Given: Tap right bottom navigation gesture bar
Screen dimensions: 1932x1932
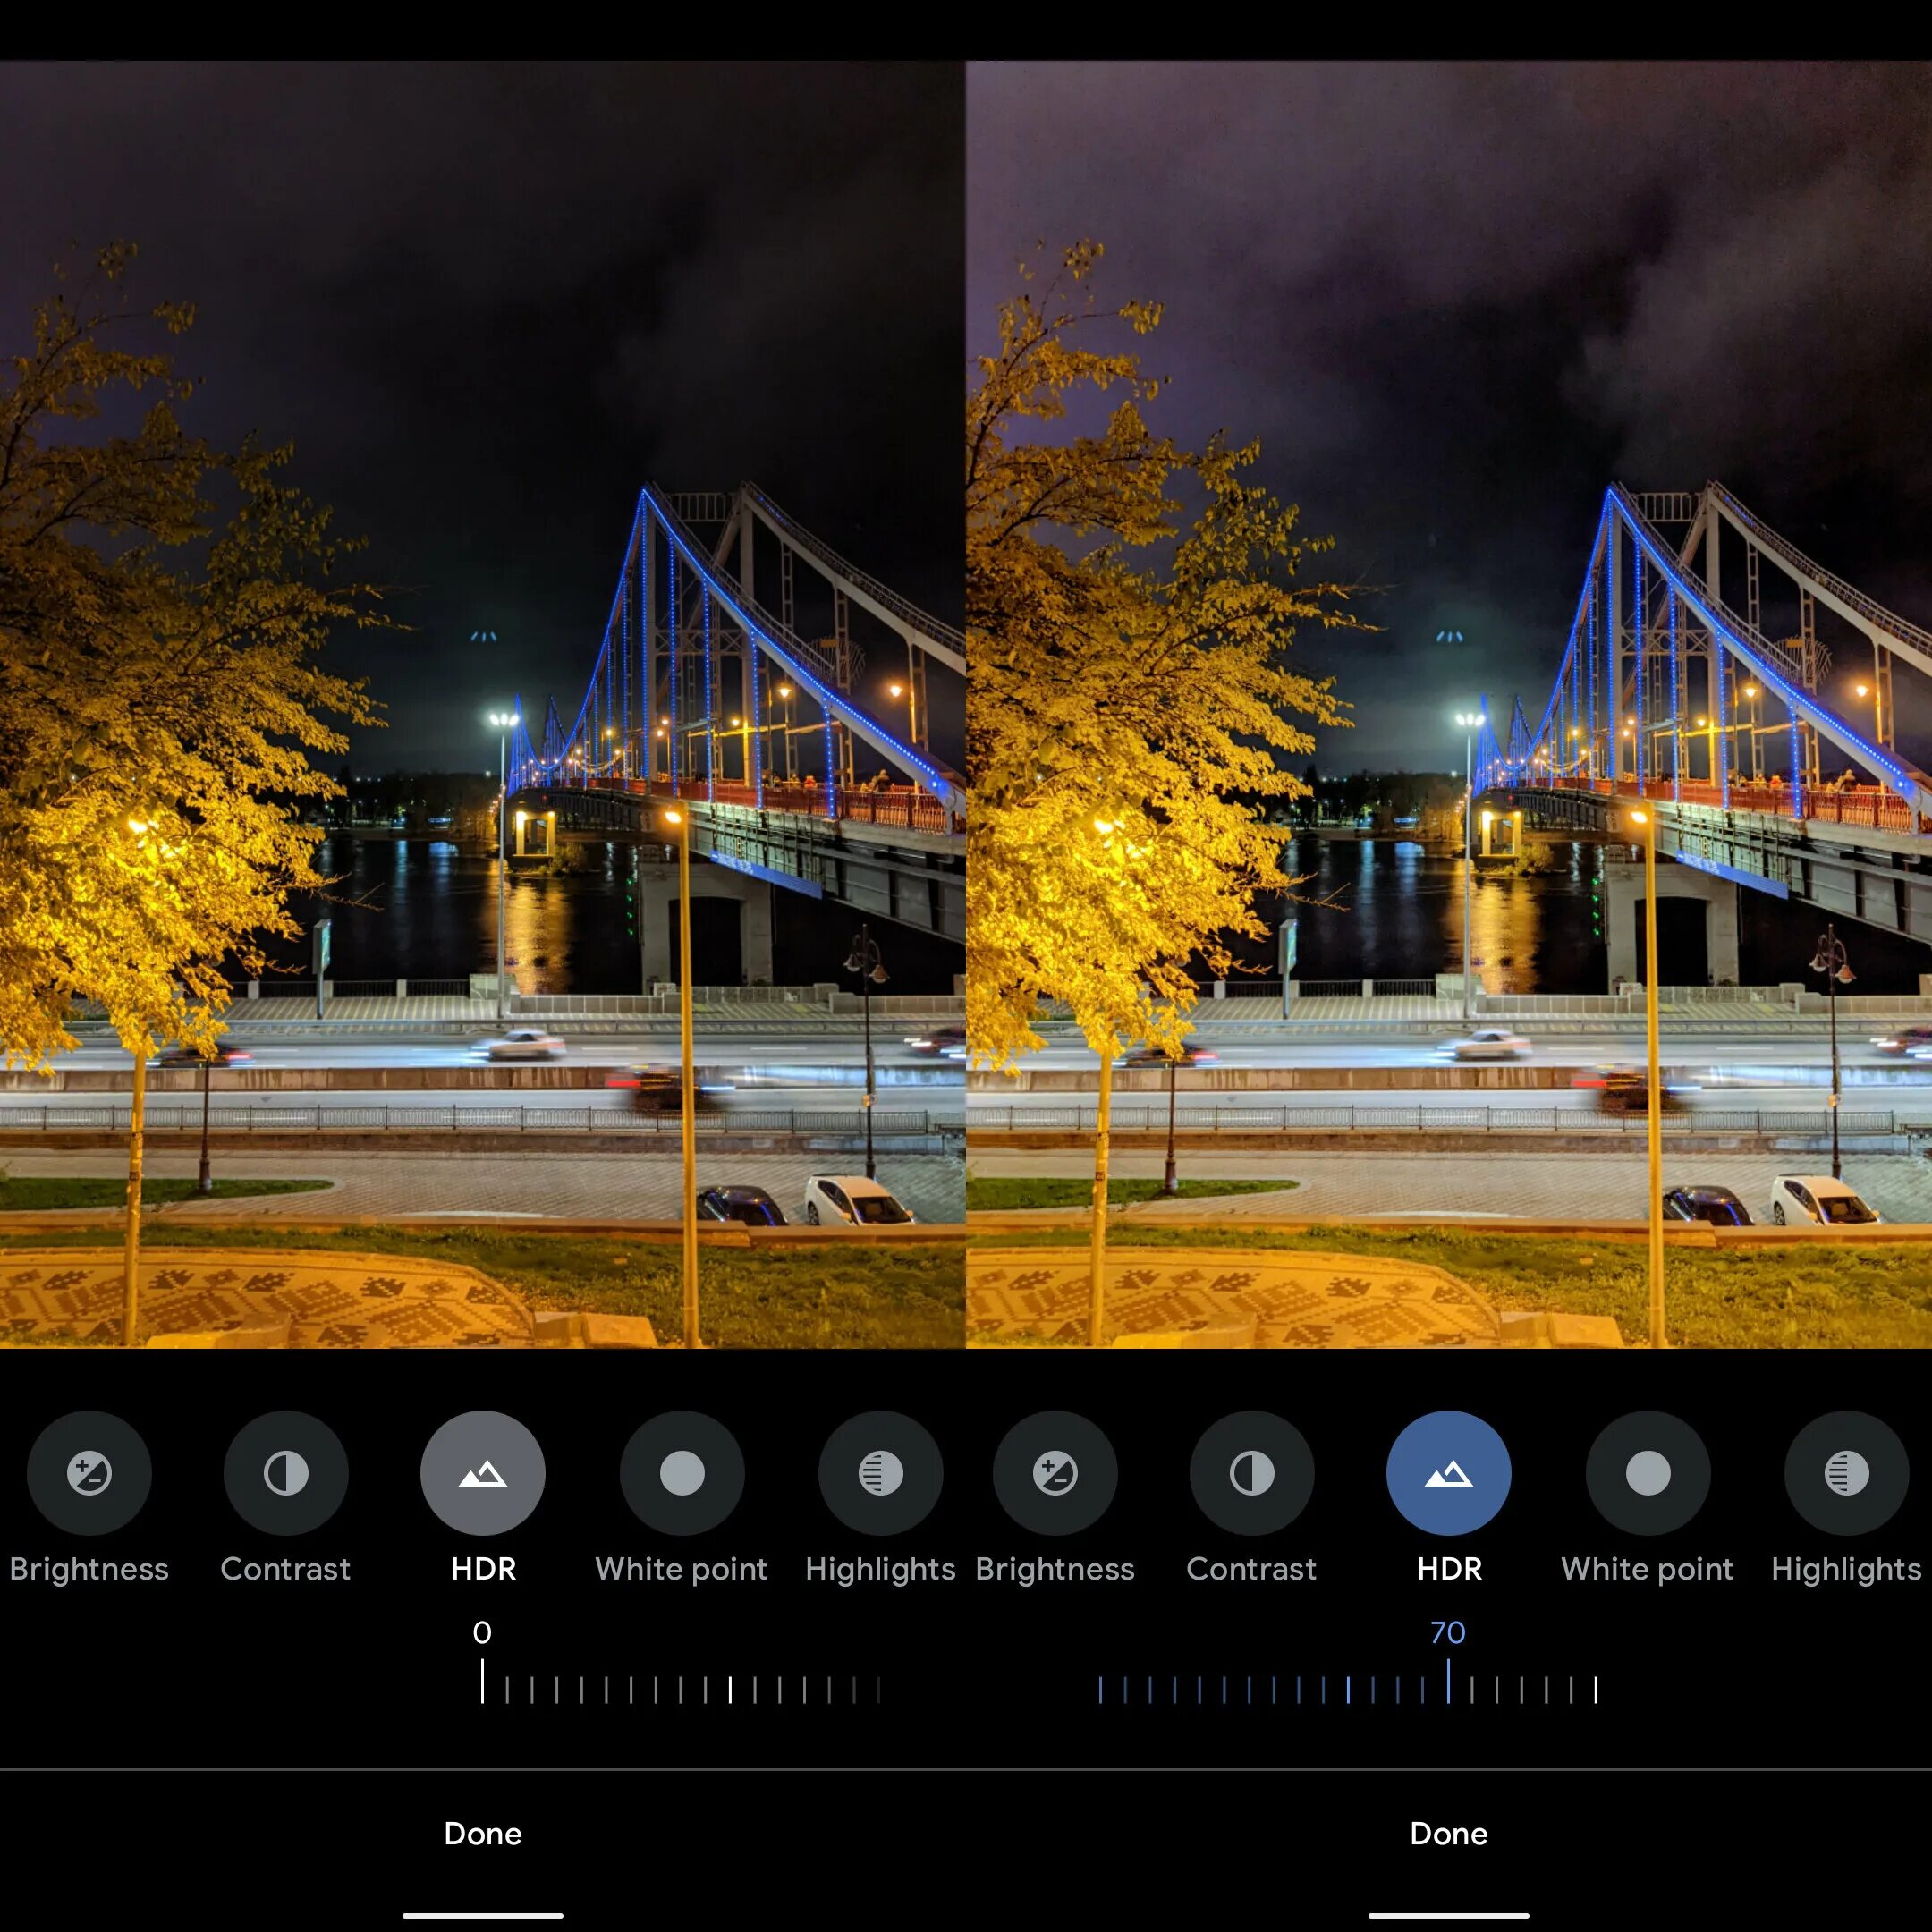Looking at the screenshot, I should tap(1448, 1915).
